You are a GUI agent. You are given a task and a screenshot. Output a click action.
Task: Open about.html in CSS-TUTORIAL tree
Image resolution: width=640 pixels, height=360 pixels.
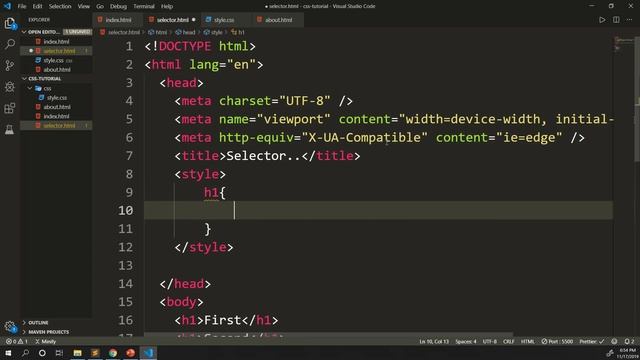coord(56,107)
